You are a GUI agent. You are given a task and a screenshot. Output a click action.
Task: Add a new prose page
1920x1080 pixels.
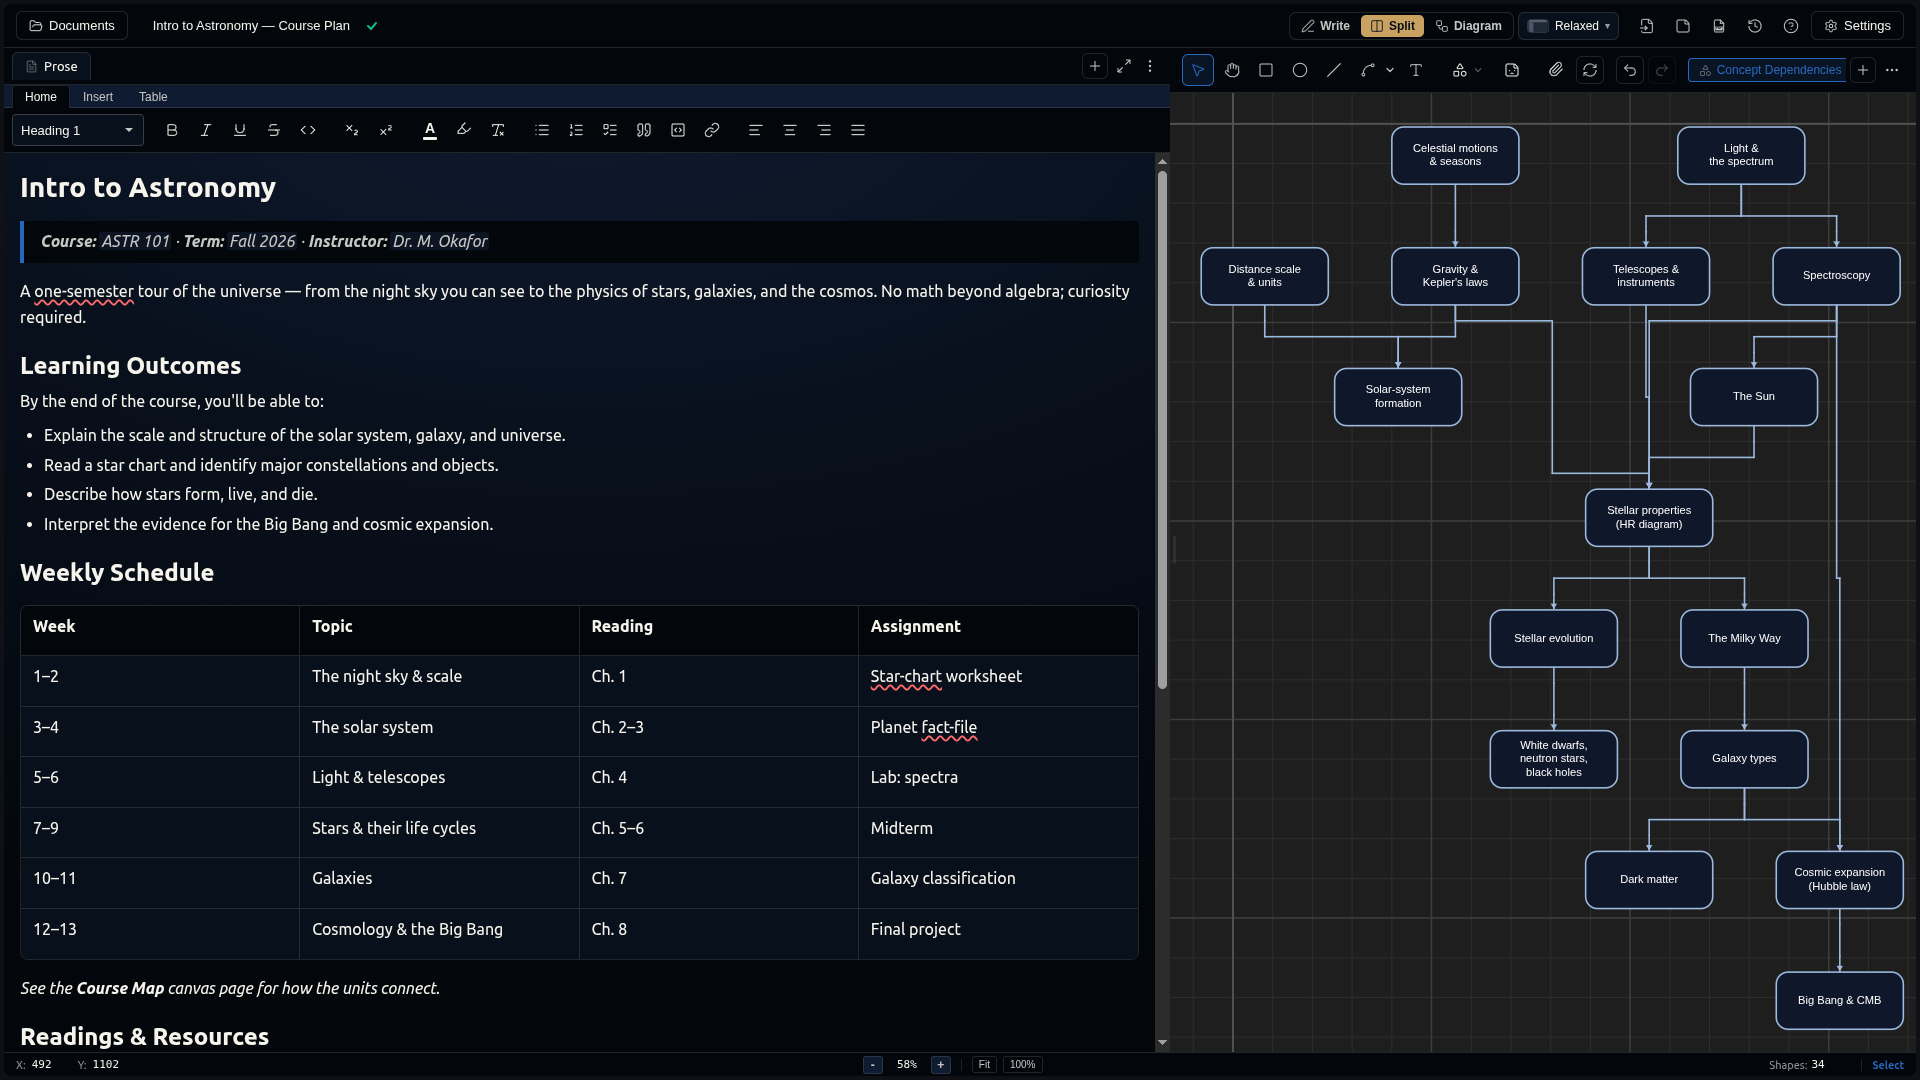(x=1095, y=66)
